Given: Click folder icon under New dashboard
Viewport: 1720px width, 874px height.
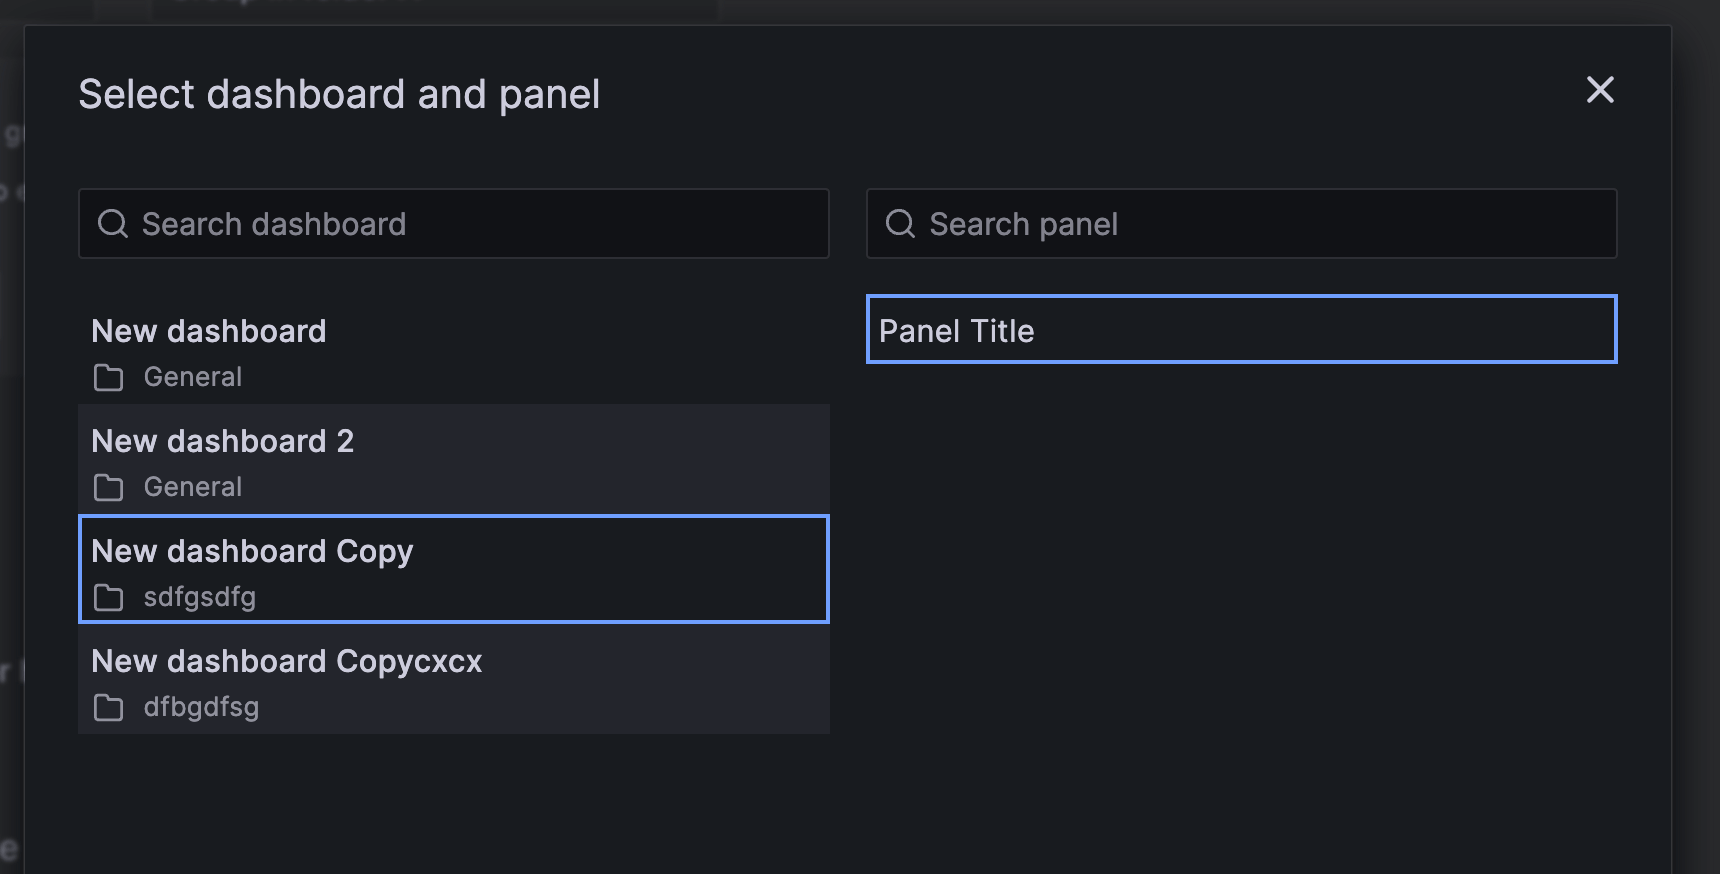Looking at the screenshot, I should (x=108, y=378).
